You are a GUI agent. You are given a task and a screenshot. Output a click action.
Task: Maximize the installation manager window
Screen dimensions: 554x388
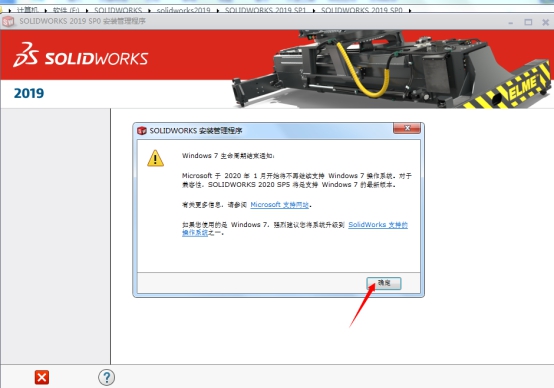[x=528, y=22]
